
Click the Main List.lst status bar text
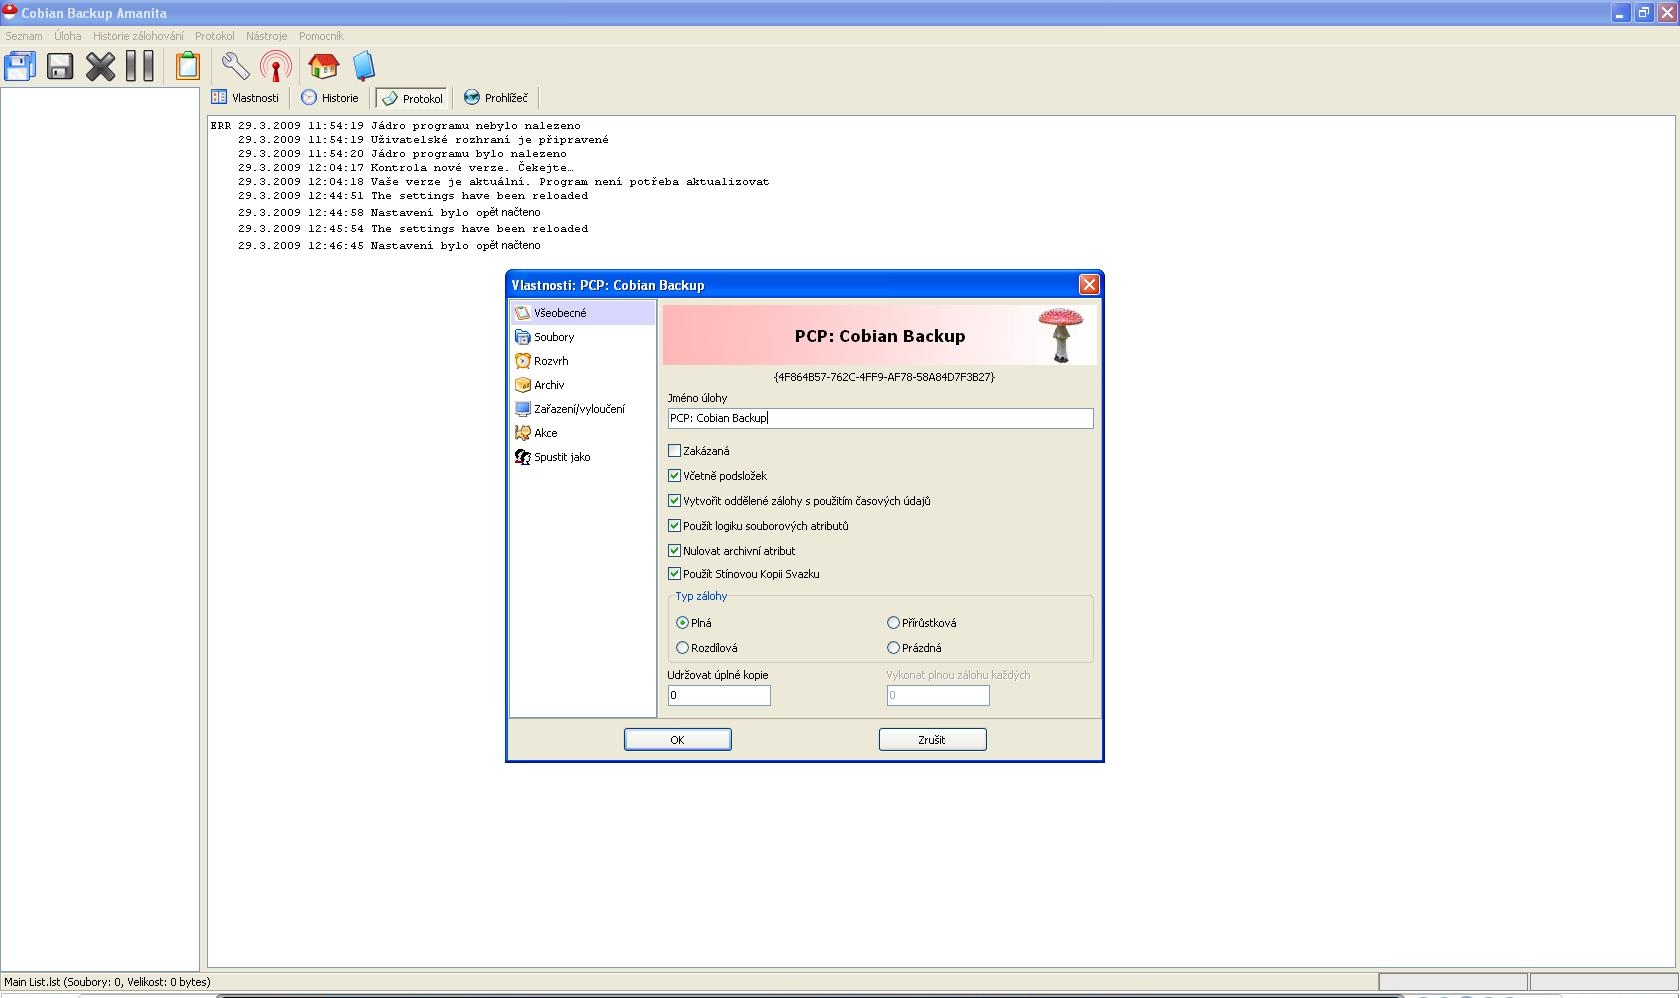click(107, 982)
